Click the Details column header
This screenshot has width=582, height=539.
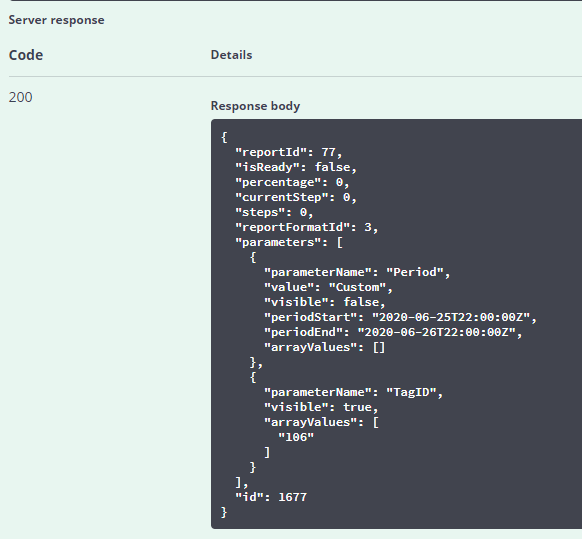(x=232, y=55)
